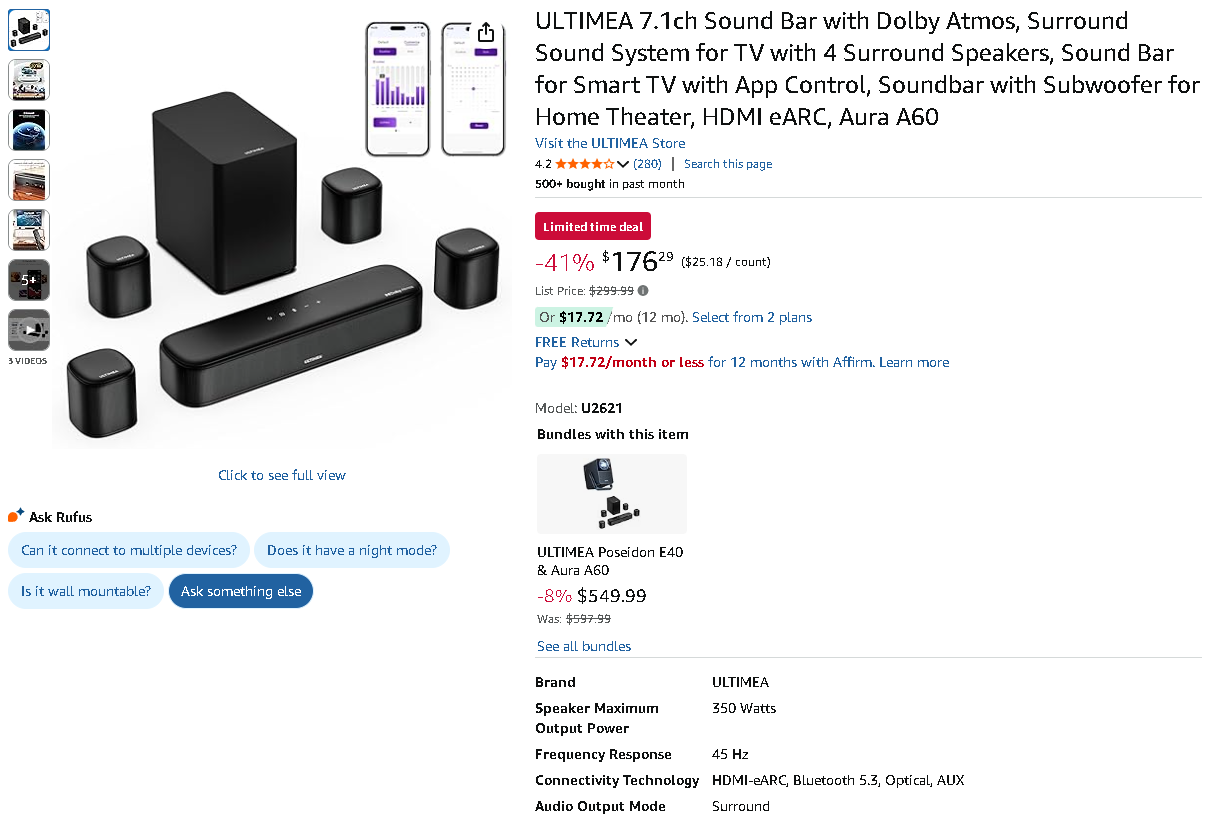Ask Rufus about the night mode
Viewport: 1206px width, 818px height.
point(352,550)
